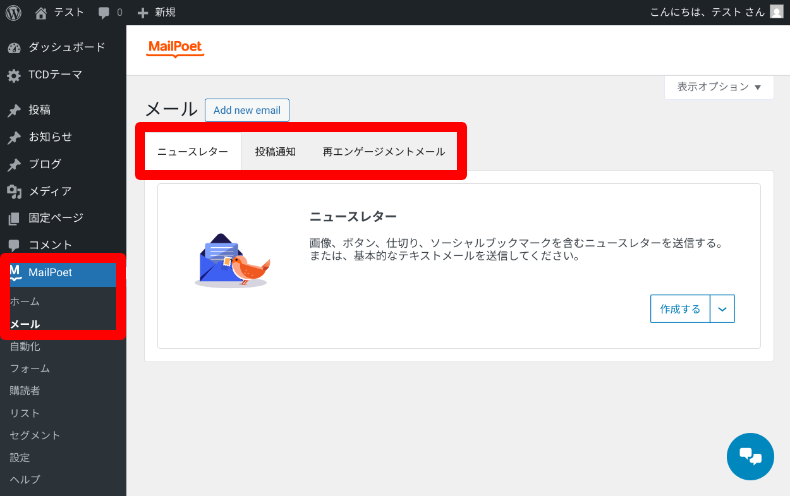The height and width of the screenshot is (496, 790).
Task: Go to MailPoet ホーム submenu
Action: point(25,301)
